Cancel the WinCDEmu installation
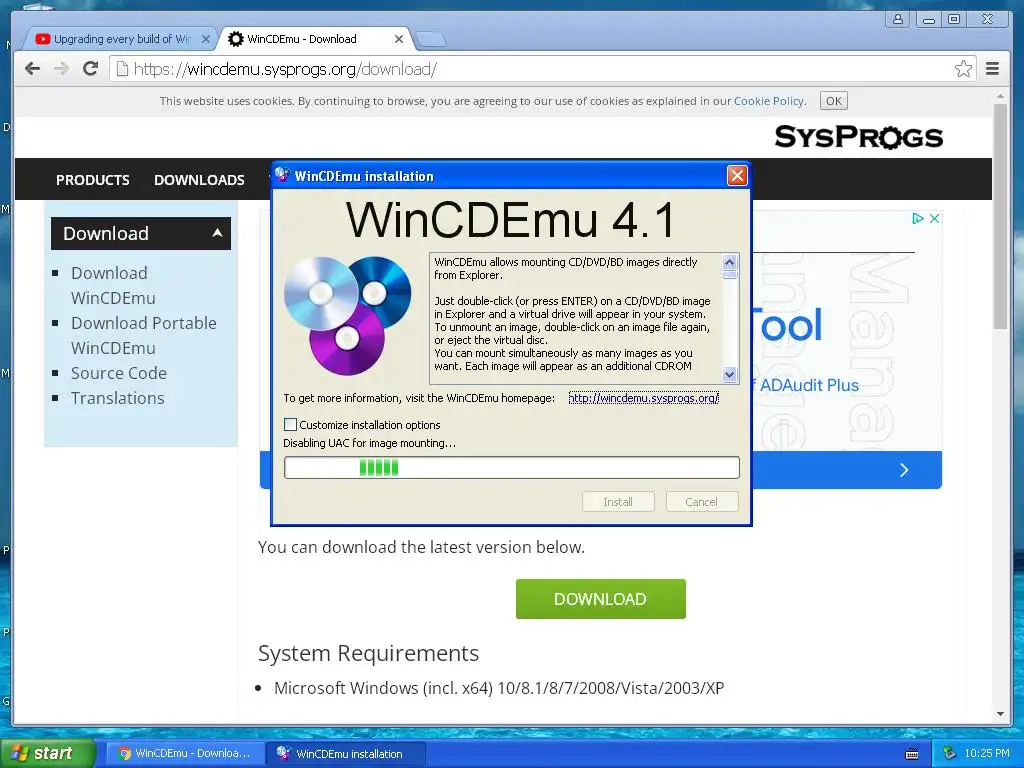This screenshot has height=768, width=1024. [701, 502]
